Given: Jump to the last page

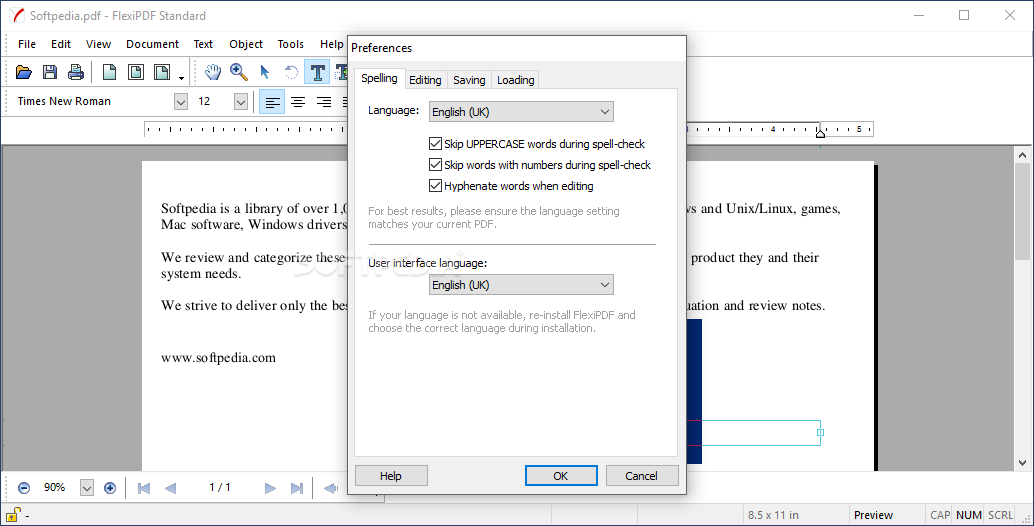Looking at the screenshot, I should [x=297, y=488].
